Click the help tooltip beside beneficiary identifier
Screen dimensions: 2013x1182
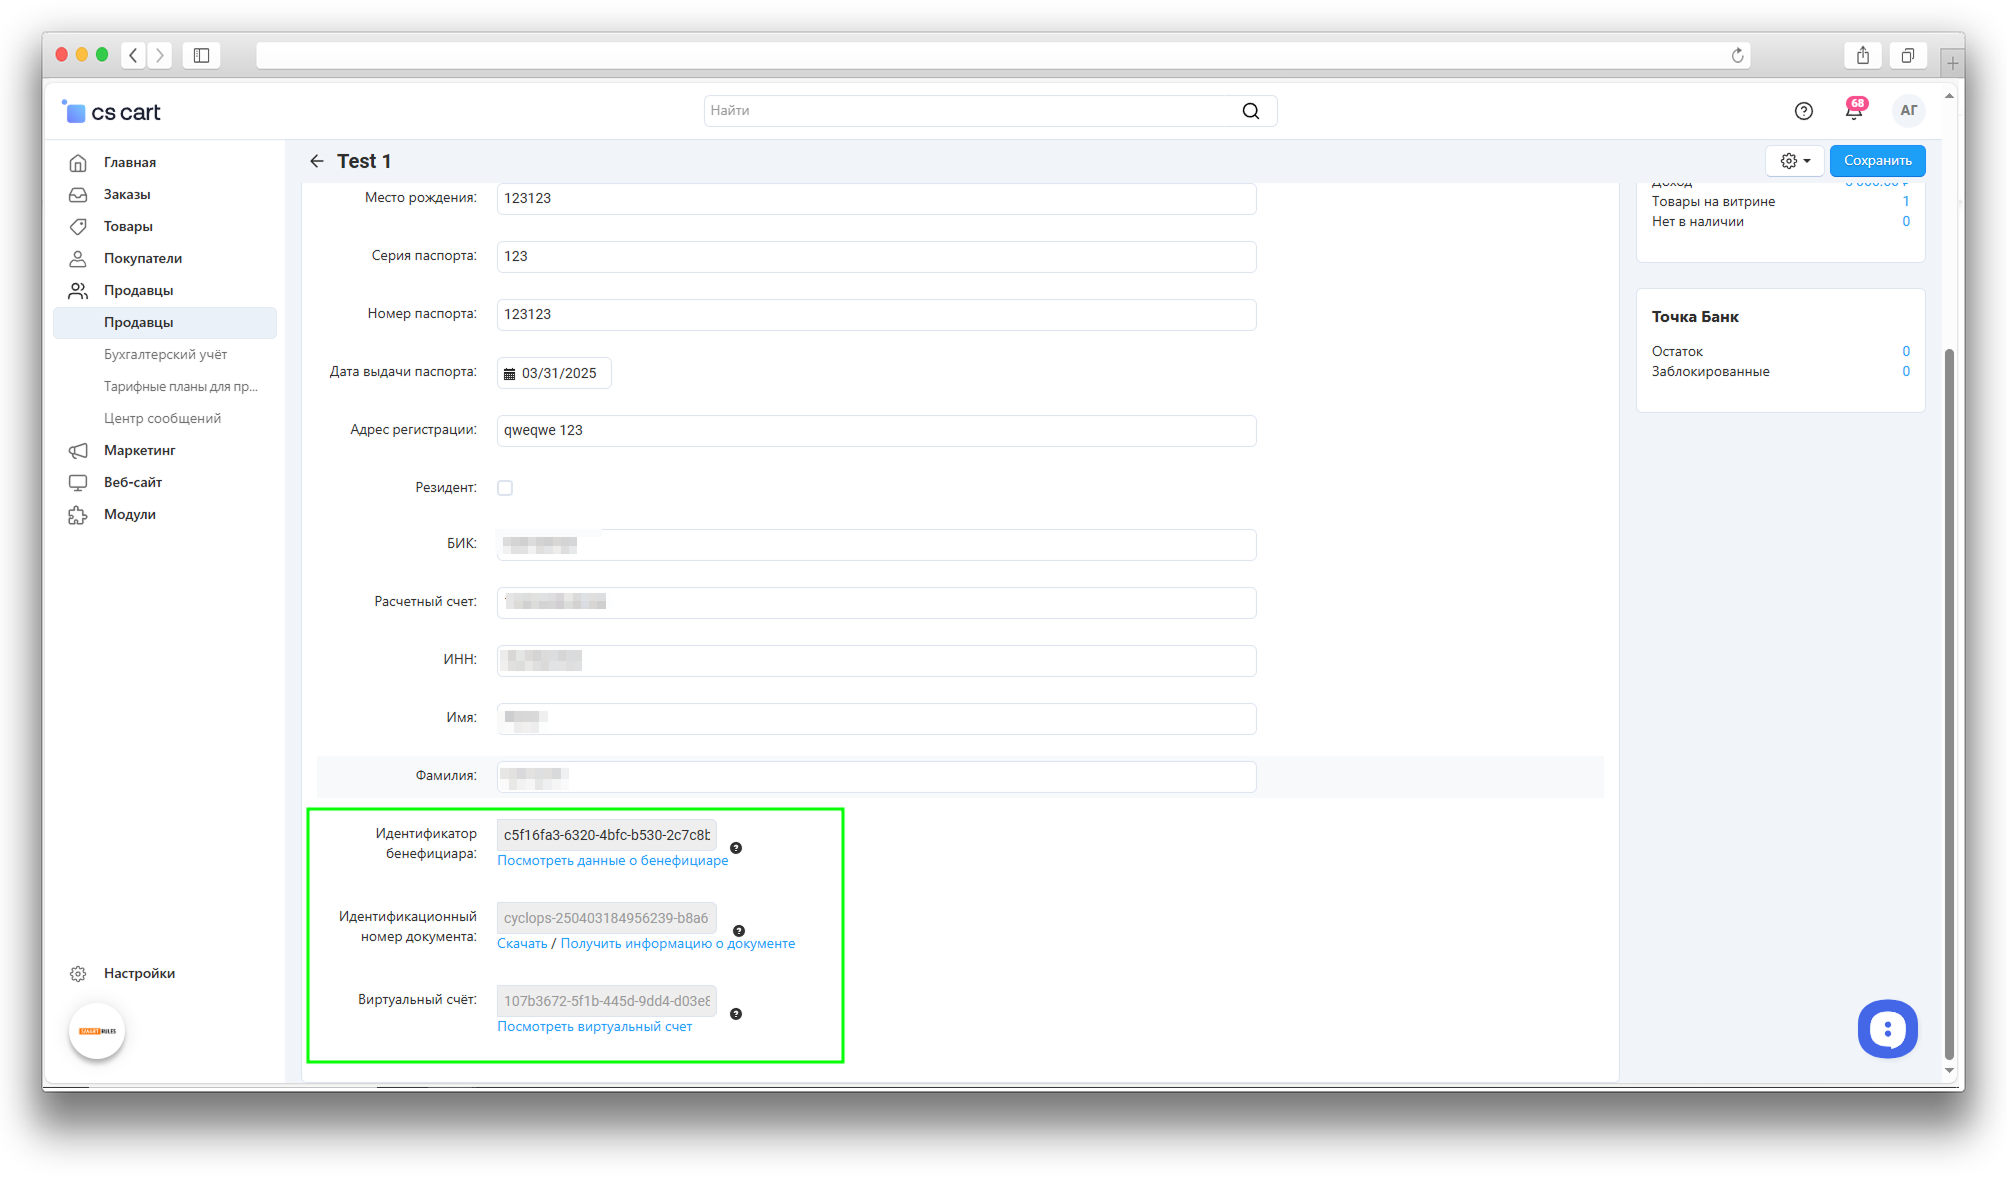[736, 848]
